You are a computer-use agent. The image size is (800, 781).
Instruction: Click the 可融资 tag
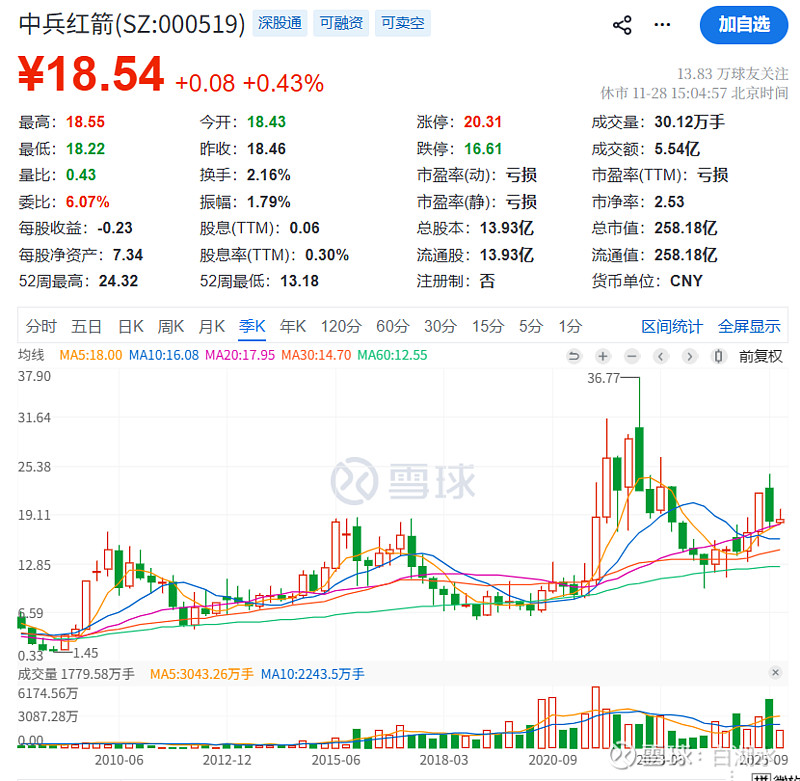341,23
